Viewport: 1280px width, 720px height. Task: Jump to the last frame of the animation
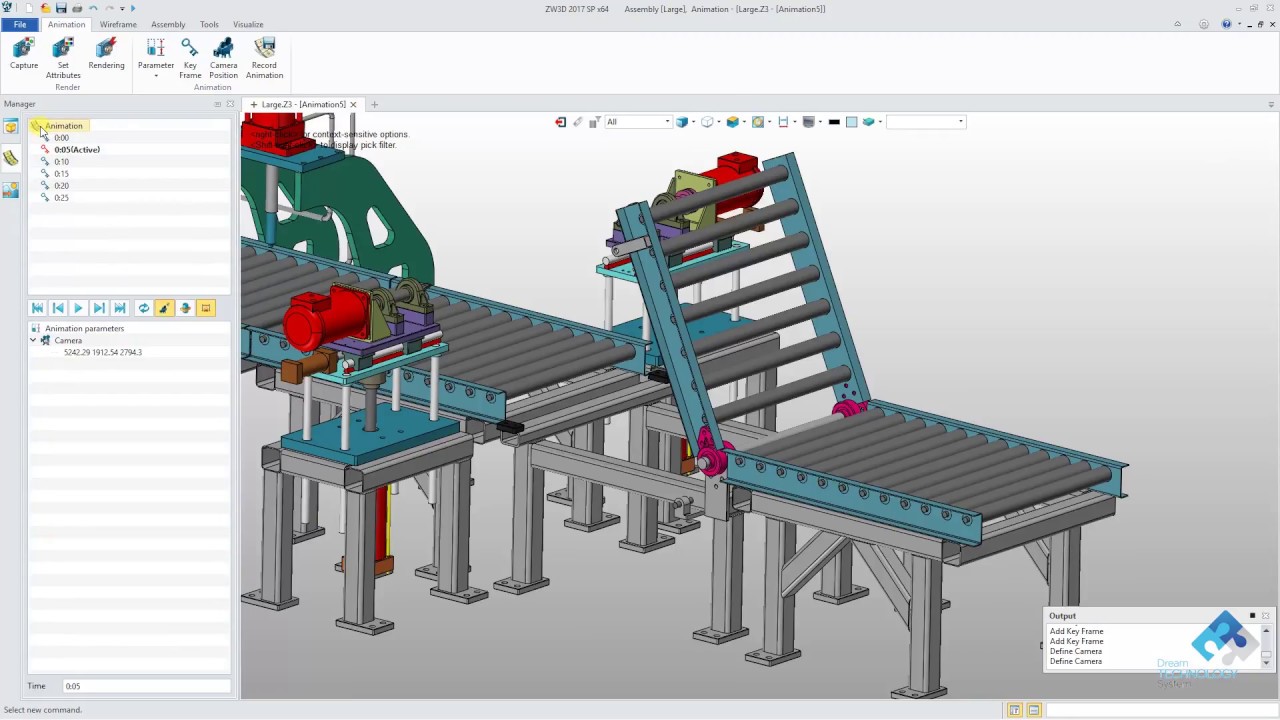[120, 308]
